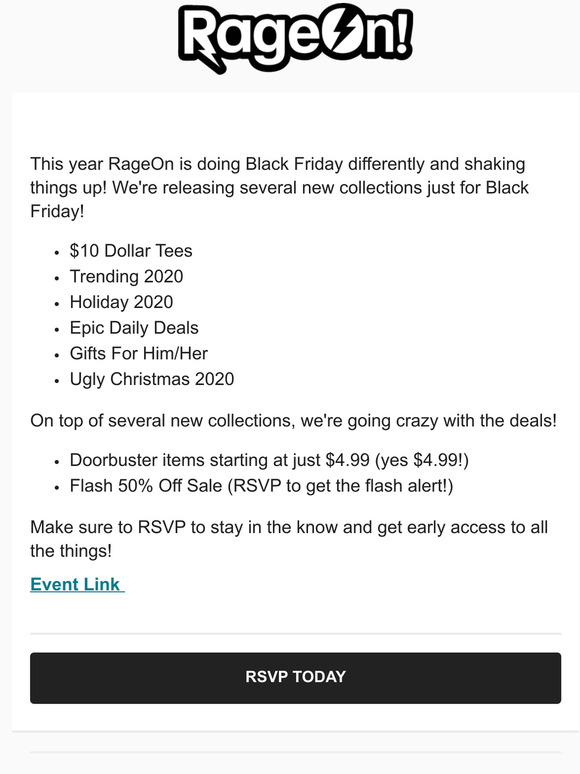Click the Flash 50% Off Sale line
Viewport: 580px width, 774px height.
(x=261, y=486)
